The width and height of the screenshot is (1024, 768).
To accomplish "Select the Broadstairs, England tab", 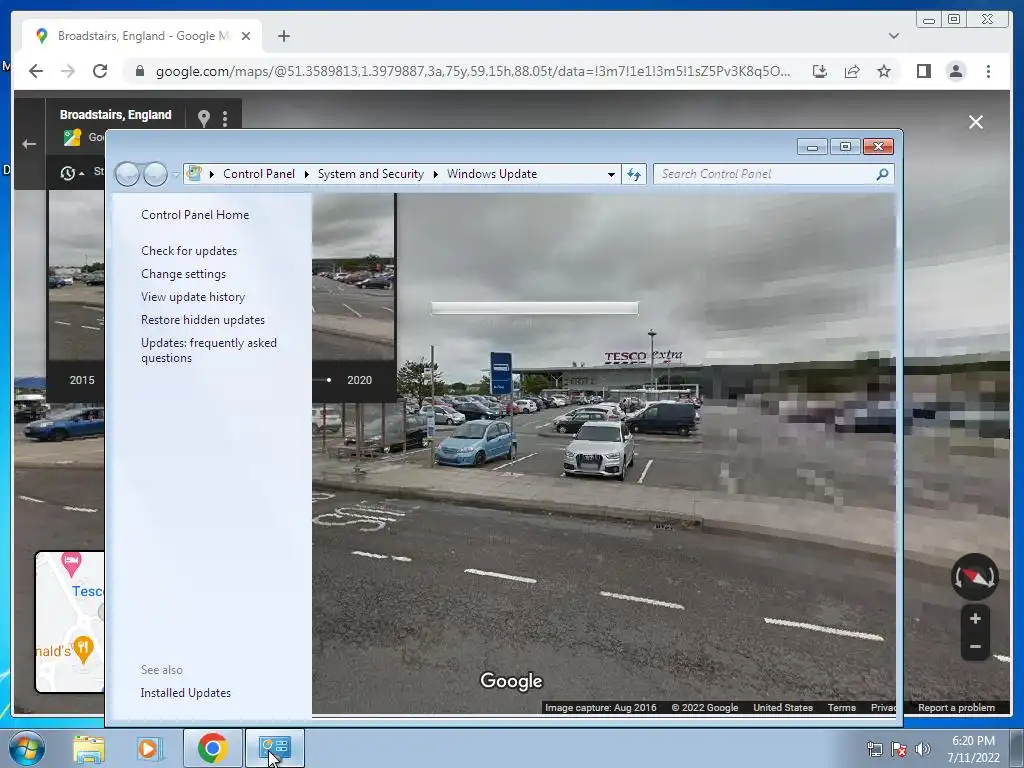I will point(142,36).
